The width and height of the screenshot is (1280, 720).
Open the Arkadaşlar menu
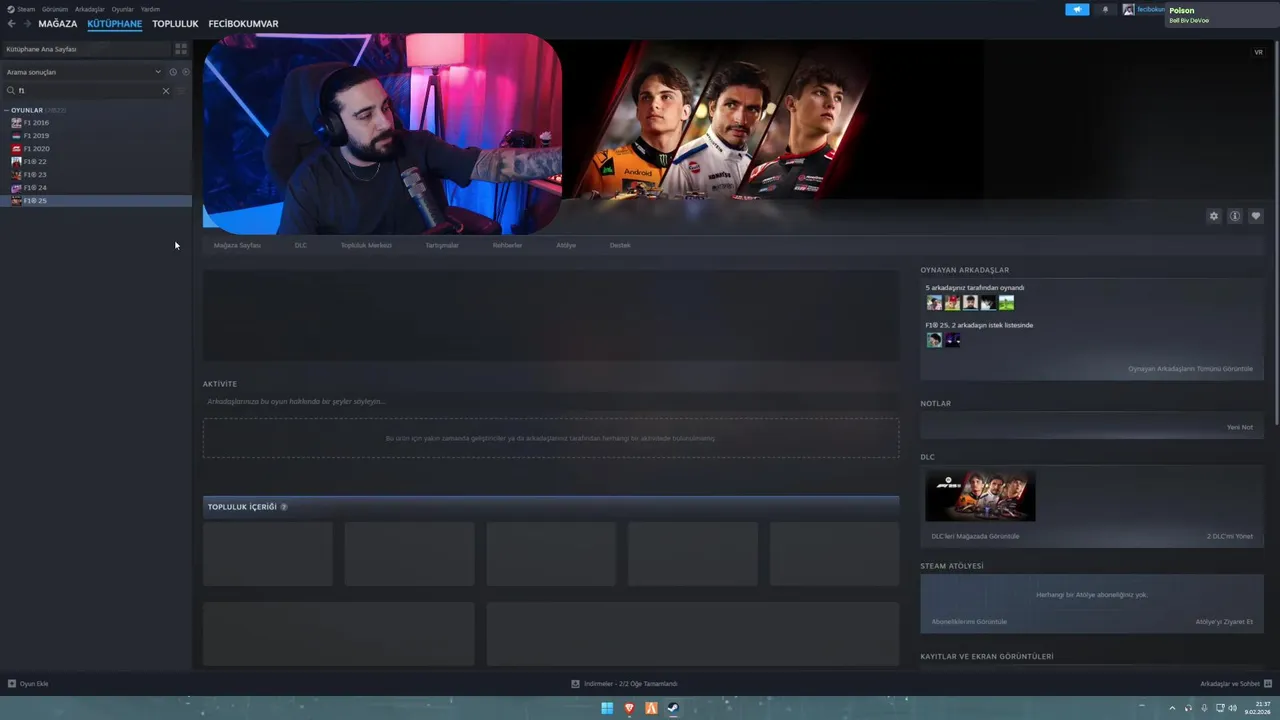pos(90,9)
